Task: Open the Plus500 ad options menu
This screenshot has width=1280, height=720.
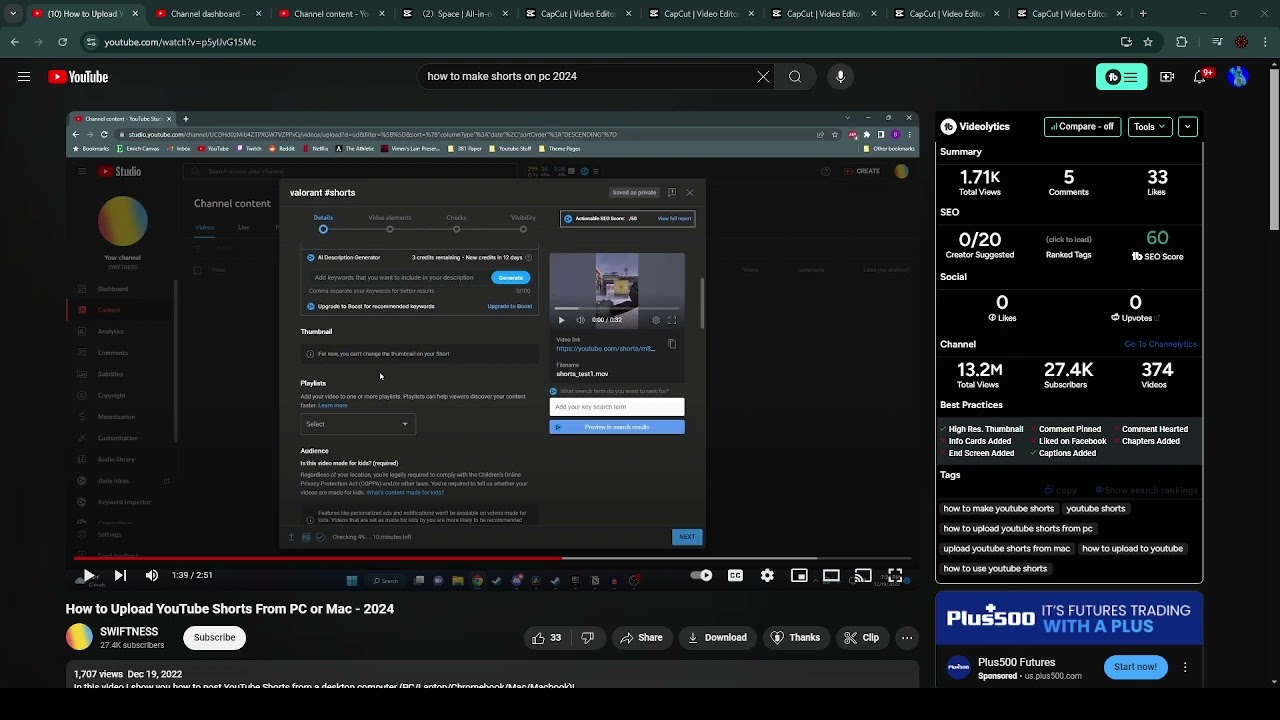Action: [x=1185, y=667]
